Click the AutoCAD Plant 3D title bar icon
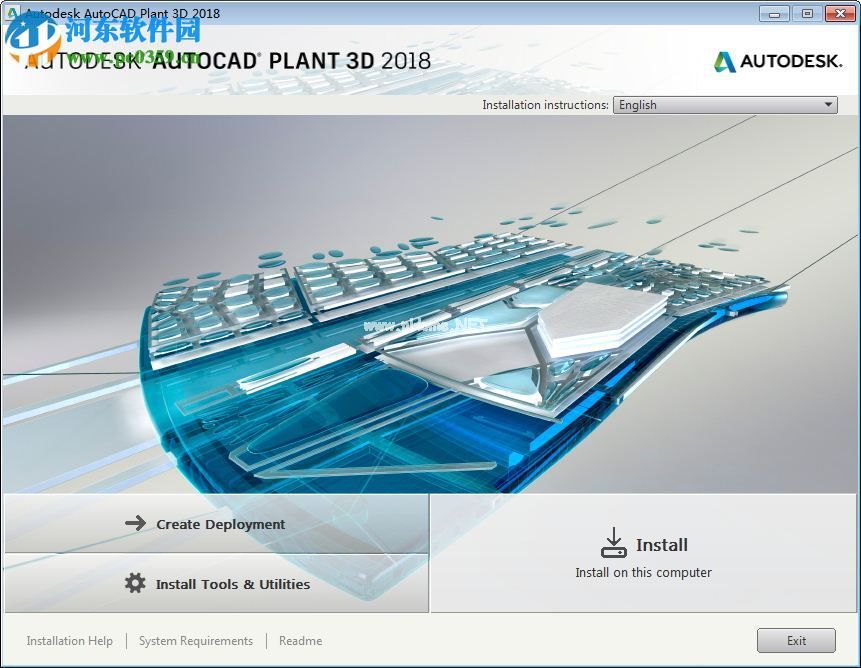861x668 pixels. (12, 14)
